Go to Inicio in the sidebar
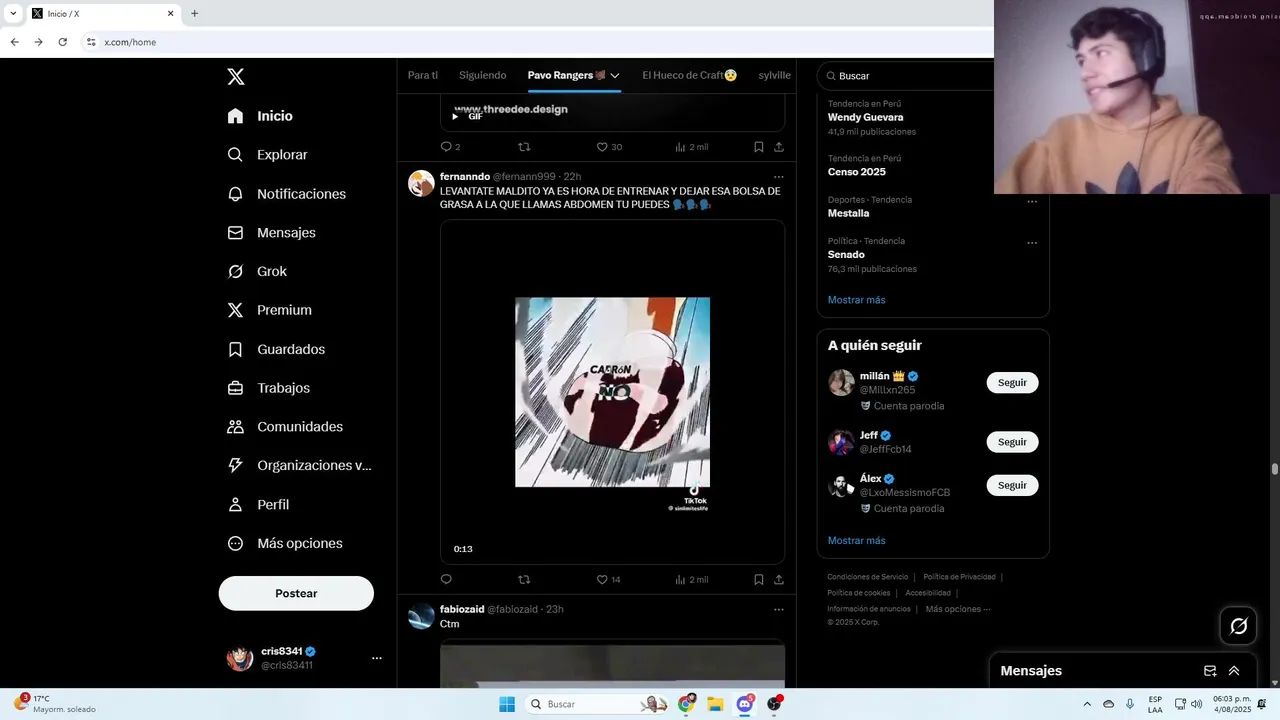This screenshot has height=720, width=1280. pyautogui.click(x=260, y=116)
